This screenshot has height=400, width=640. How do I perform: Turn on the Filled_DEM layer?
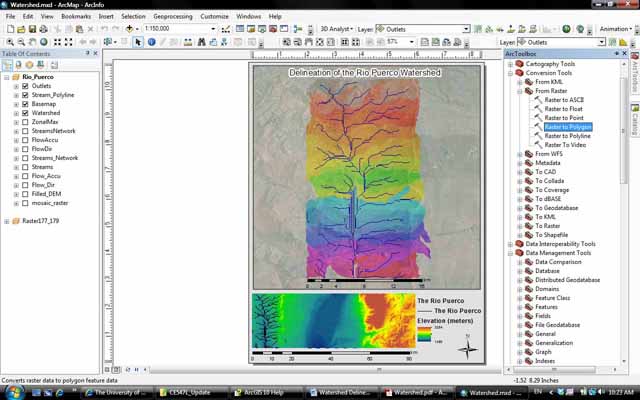(25, 193)
